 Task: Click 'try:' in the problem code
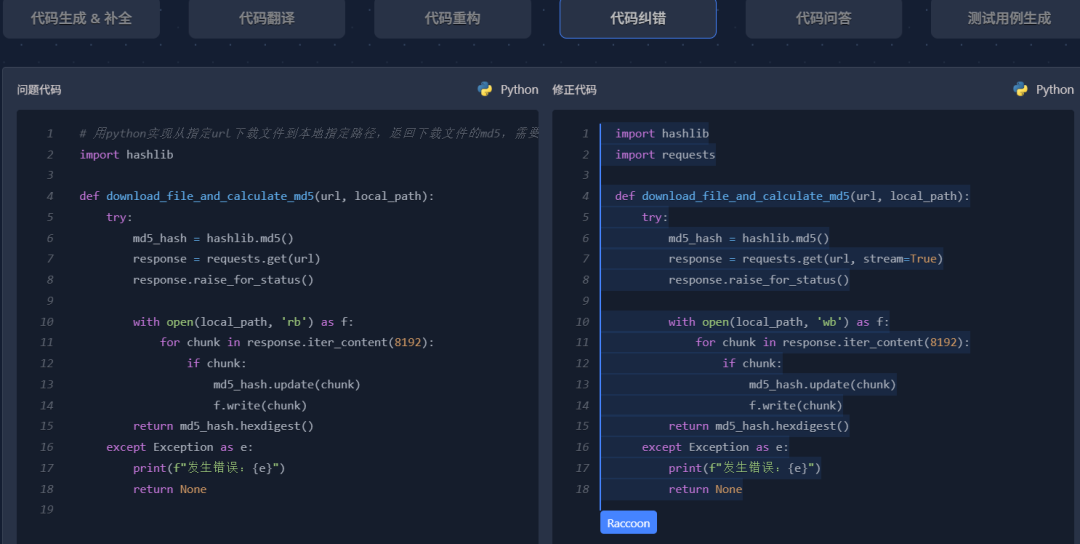coord(119,217)
